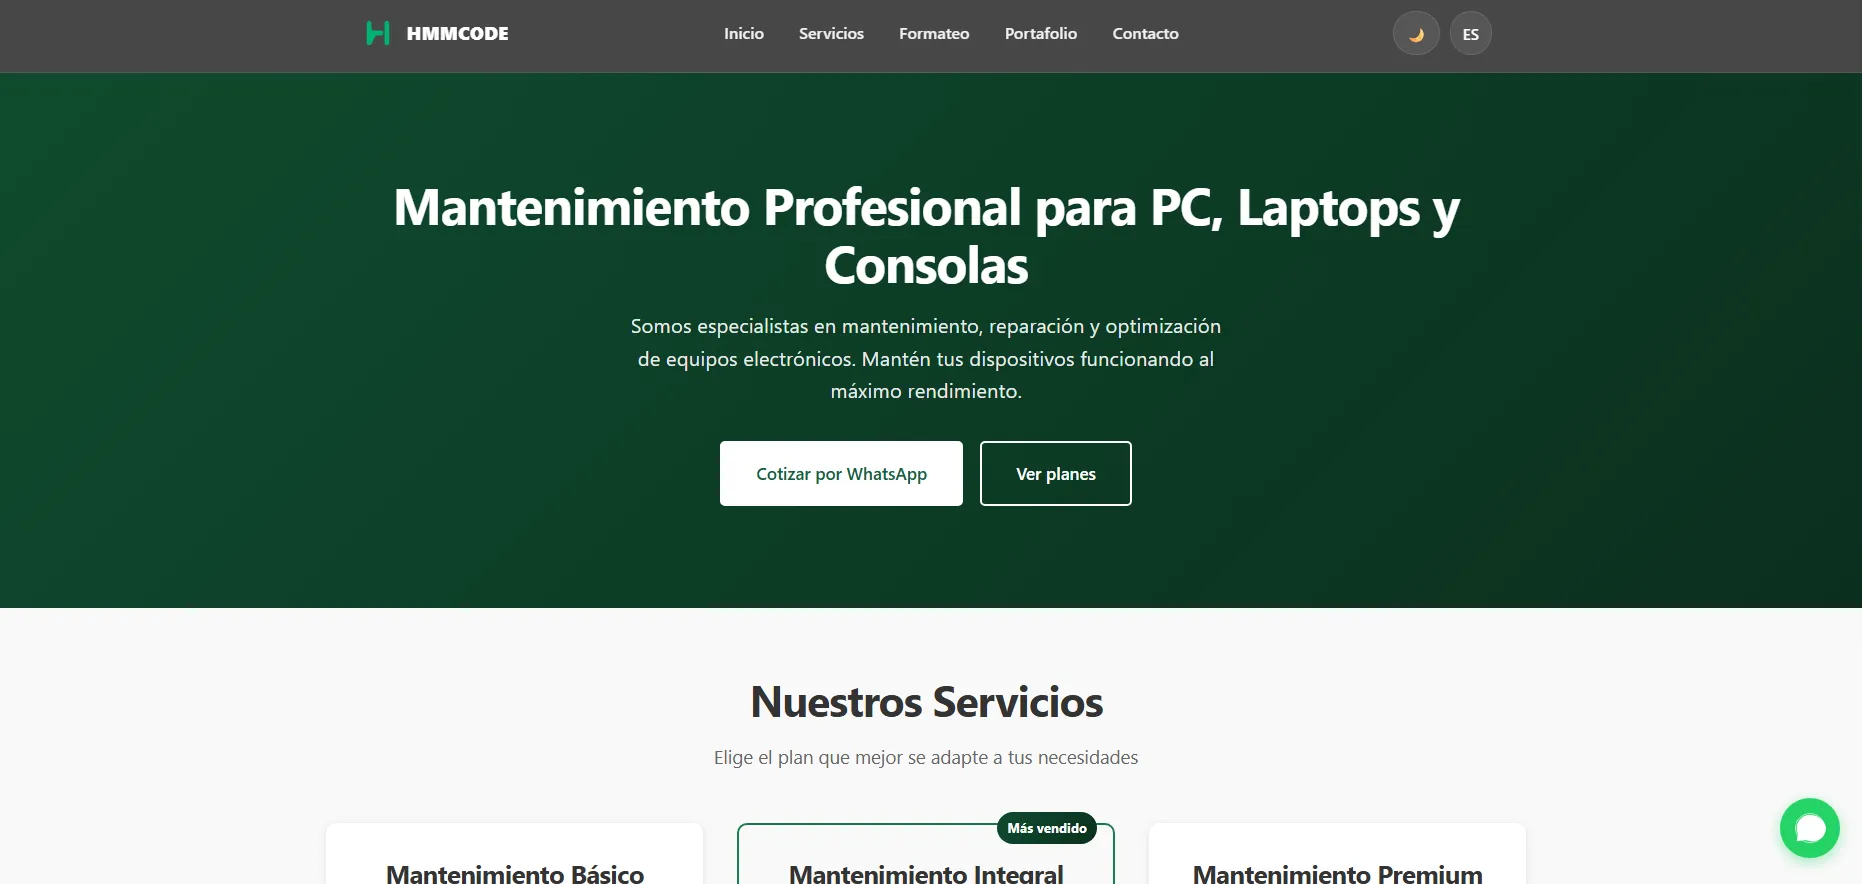Navigate to the Portafolio section

click(x=1041, y=34)
